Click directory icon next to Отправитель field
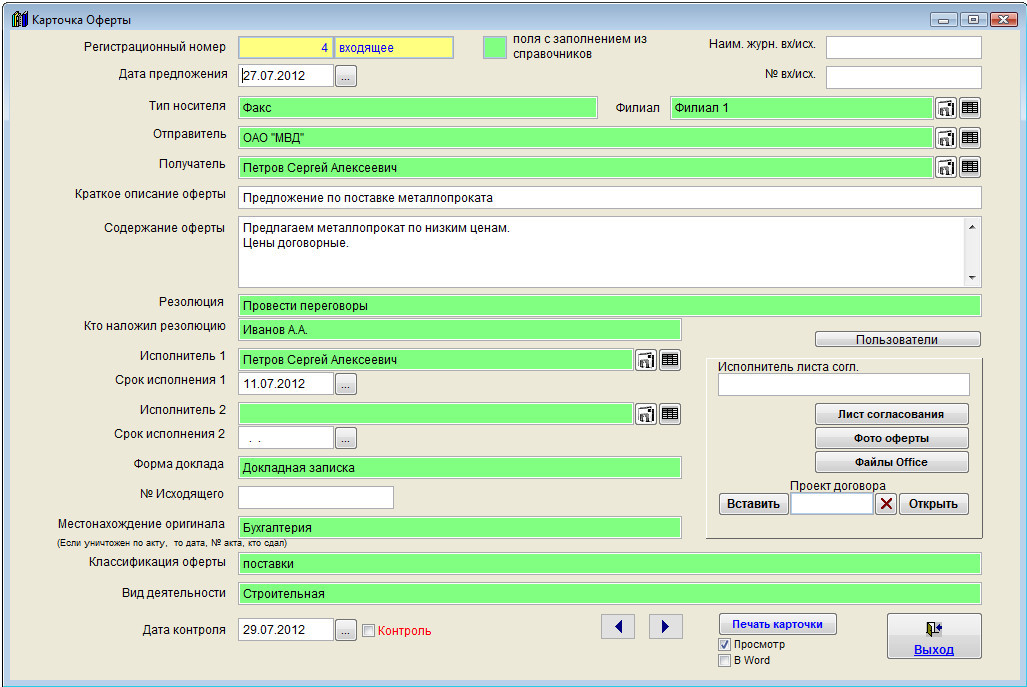 click(x=945, y=138)
